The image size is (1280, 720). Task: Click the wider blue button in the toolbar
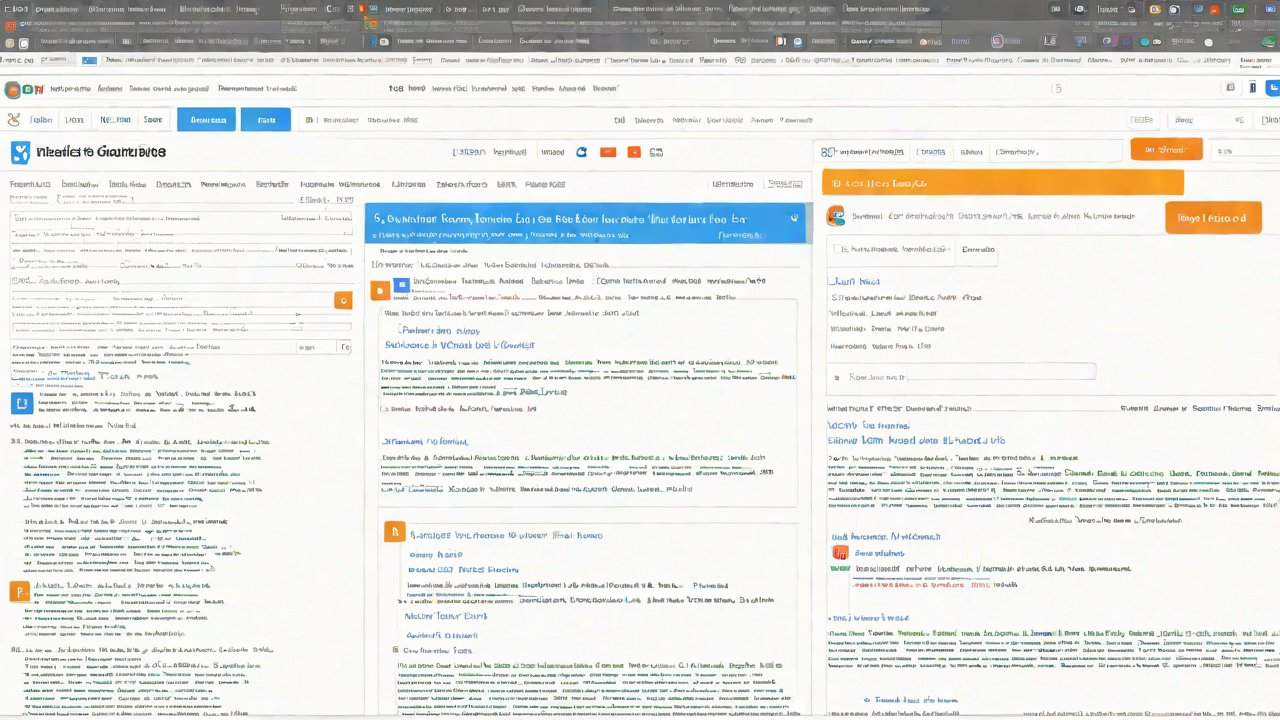click(207, 120)
